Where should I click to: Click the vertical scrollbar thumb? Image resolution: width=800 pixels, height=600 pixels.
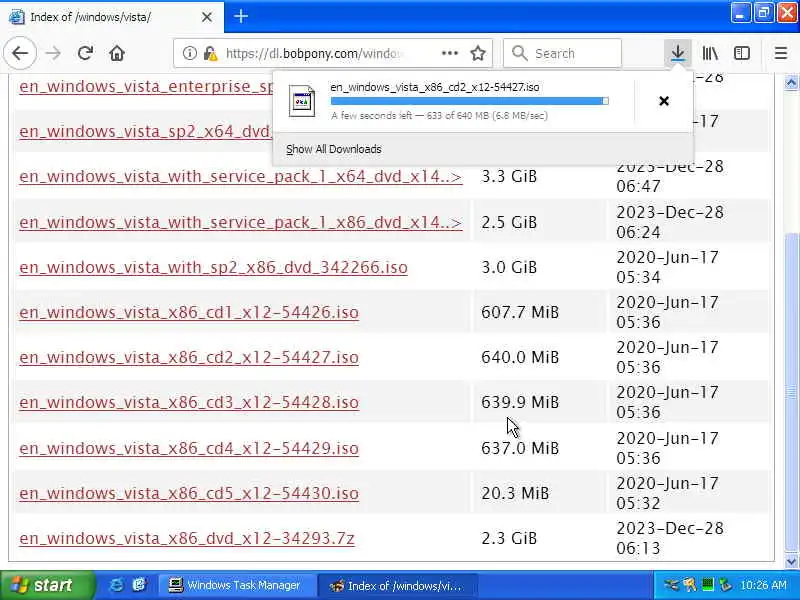(791, 392)
